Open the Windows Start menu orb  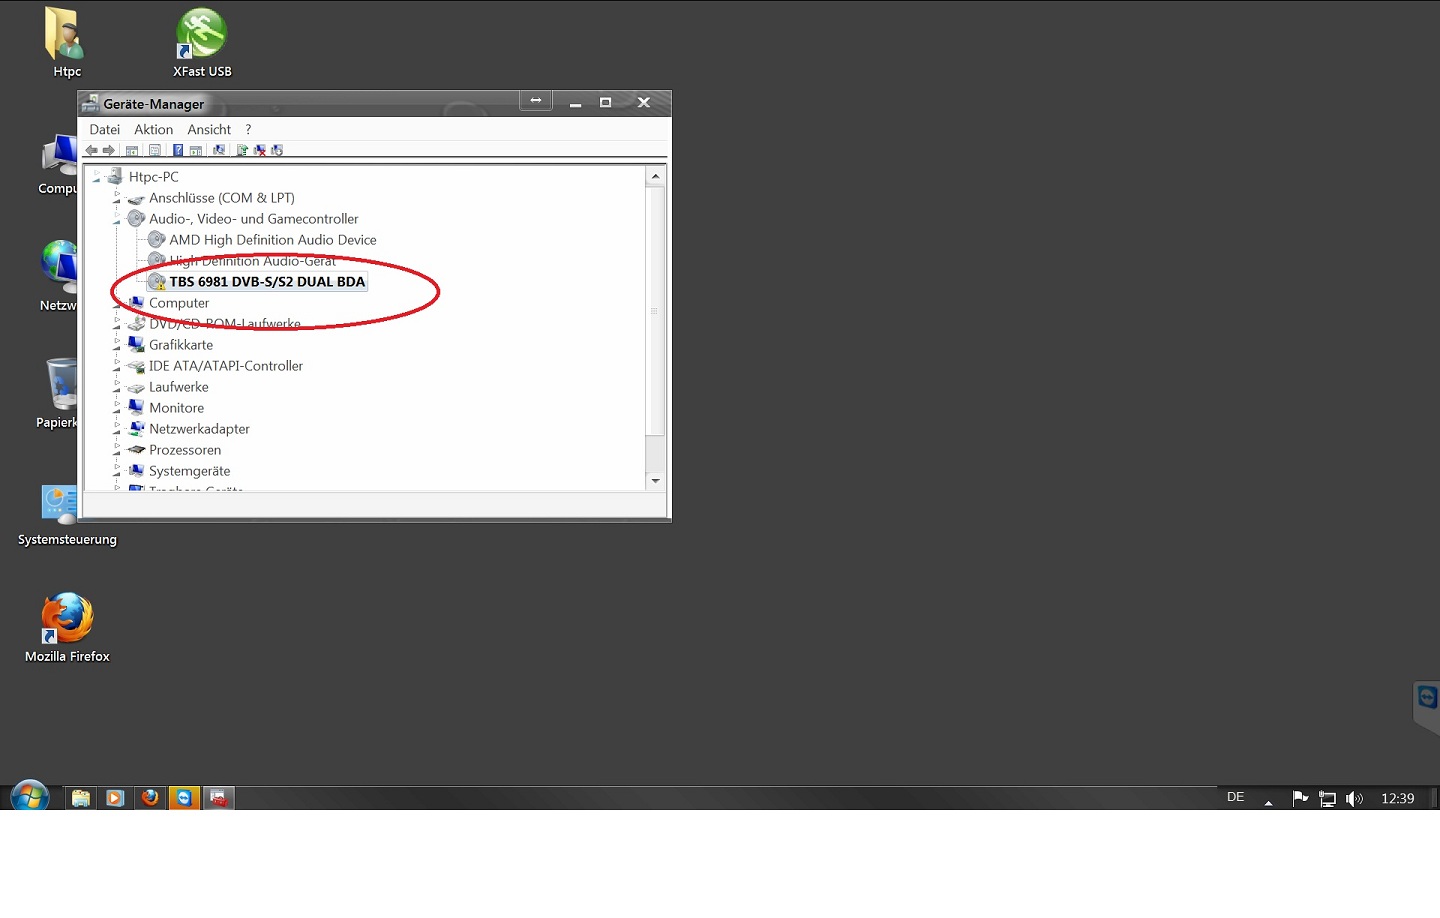[x=30, y=797]
